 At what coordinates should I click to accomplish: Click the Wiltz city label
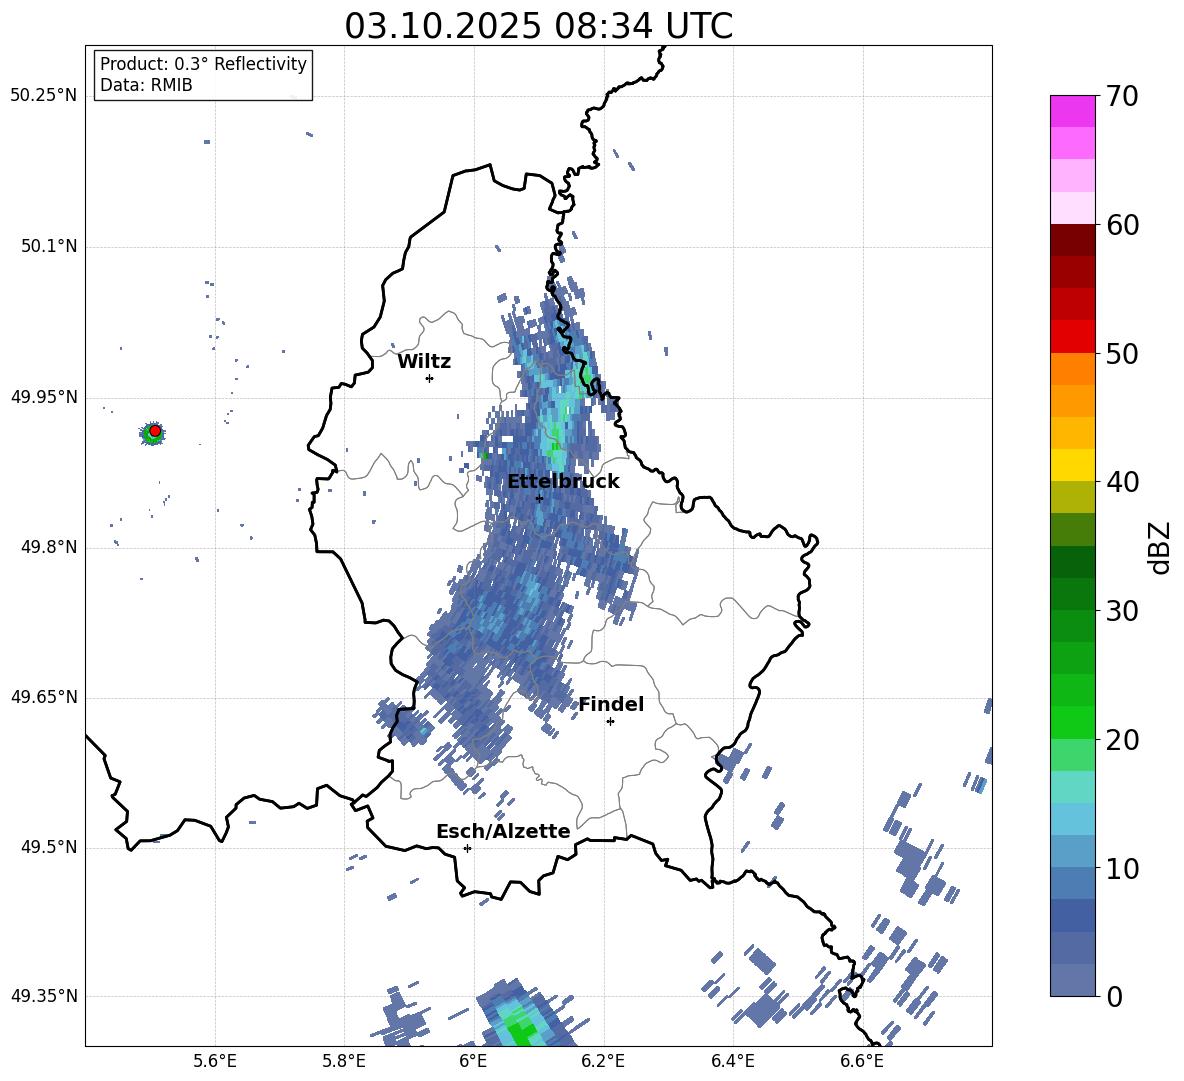click(x=424, y=362)
